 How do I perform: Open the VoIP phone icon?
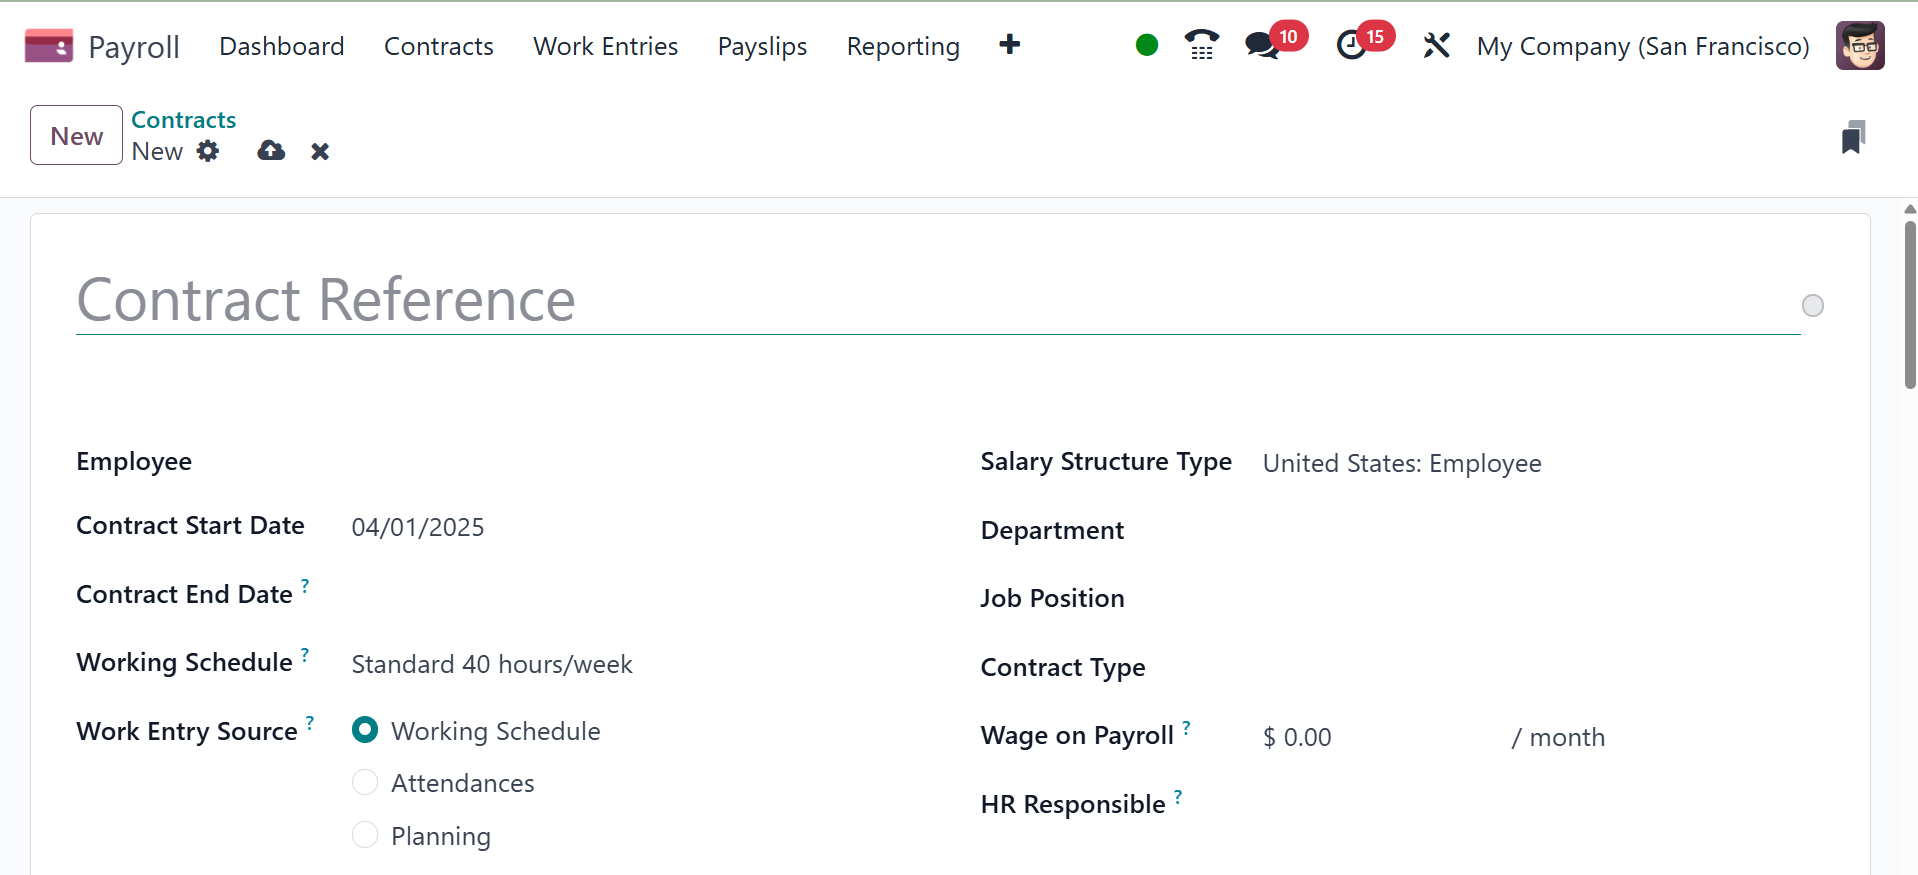[1201, 46]
